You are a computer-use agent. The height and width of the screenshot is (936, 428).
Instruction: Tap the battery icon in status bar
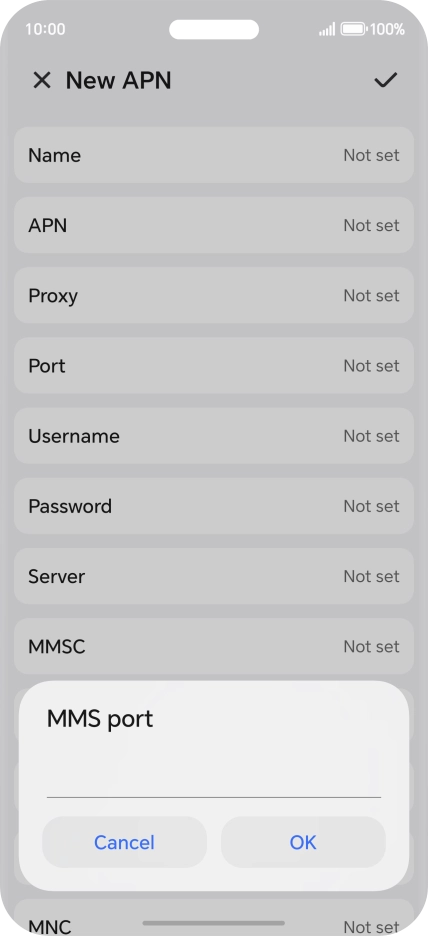pyautogui.click(x=353, y=29)
